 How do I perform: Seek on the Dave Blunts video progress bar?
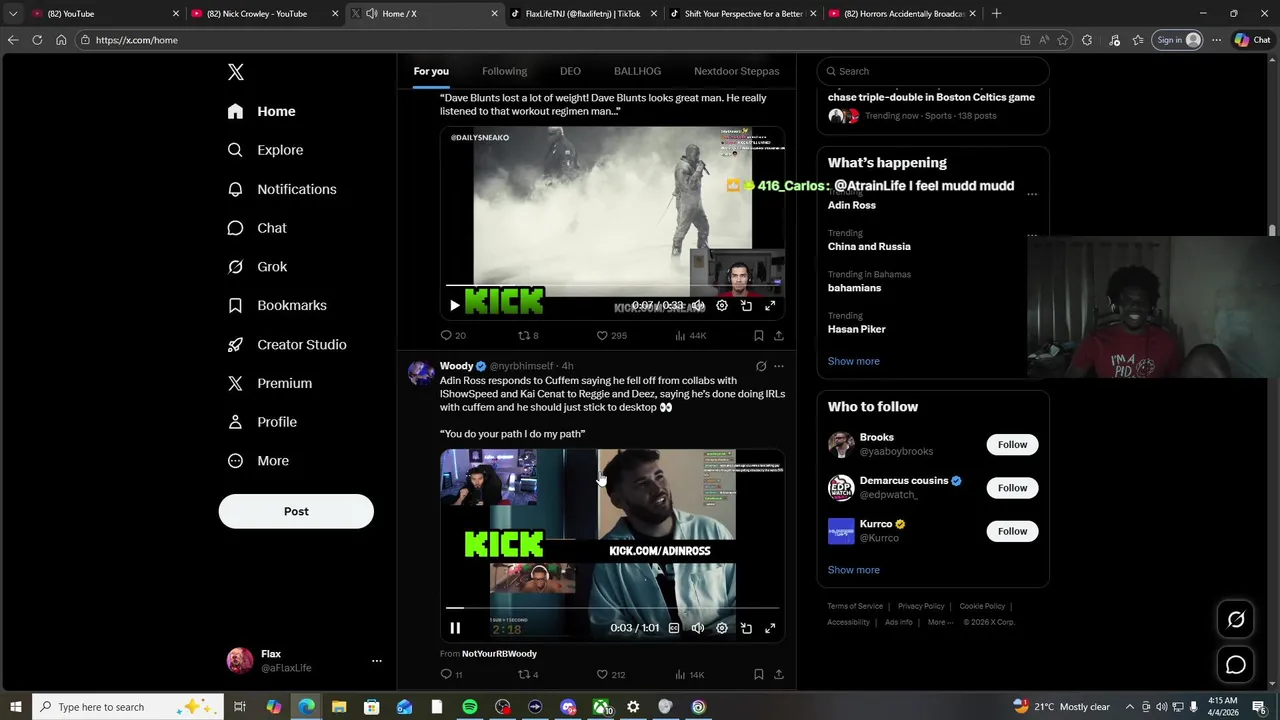coord(612,285)
